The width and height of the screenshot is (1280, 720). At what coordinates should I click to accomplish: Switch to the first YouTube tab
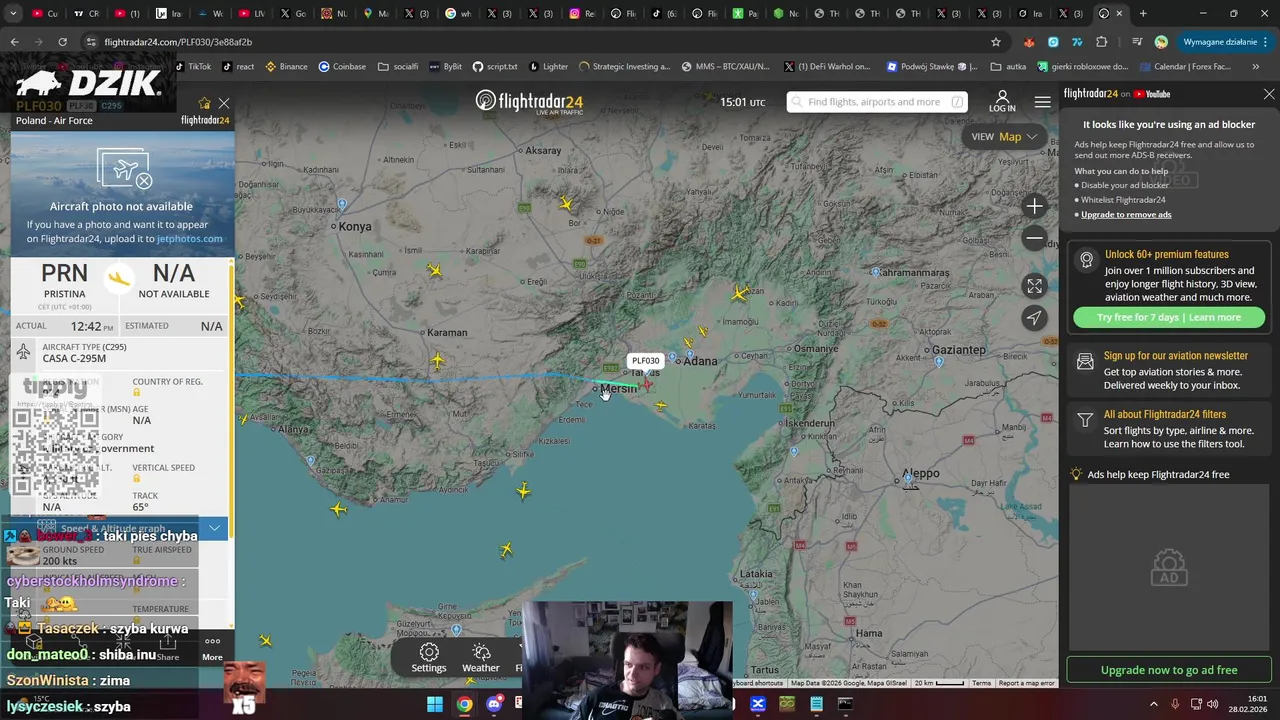[x=44, y=14]
